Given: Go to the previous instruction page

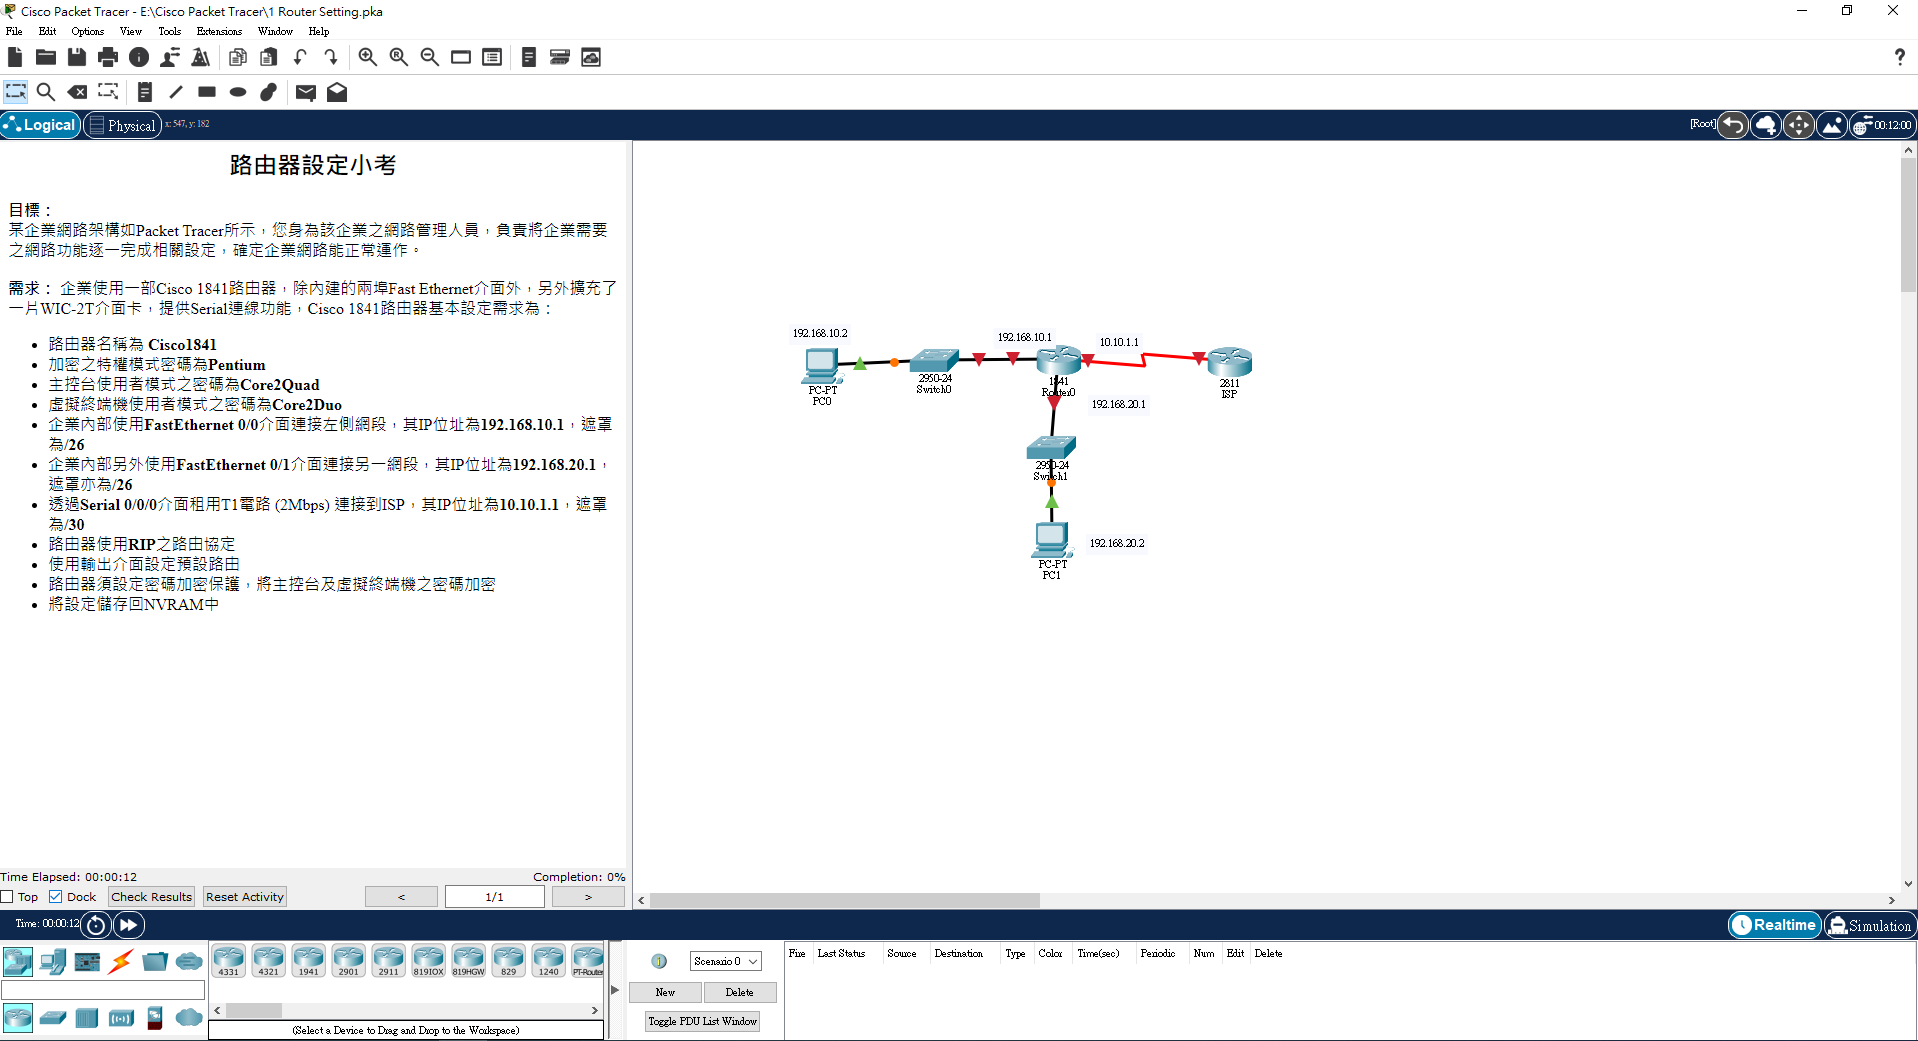Looking at the screenshot, I should [x=401, y=897].
